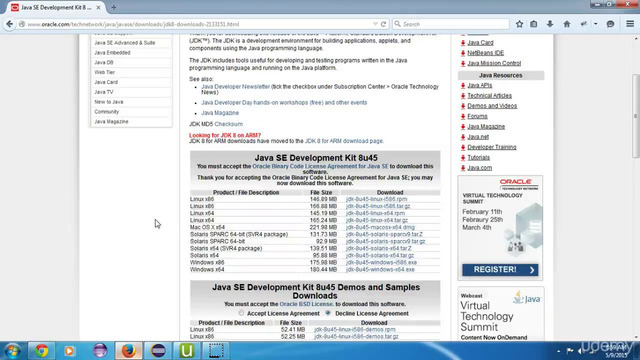Open Java Developer Day hands-on workshops link
Viewport: 640px width, 360px height.
284,102
